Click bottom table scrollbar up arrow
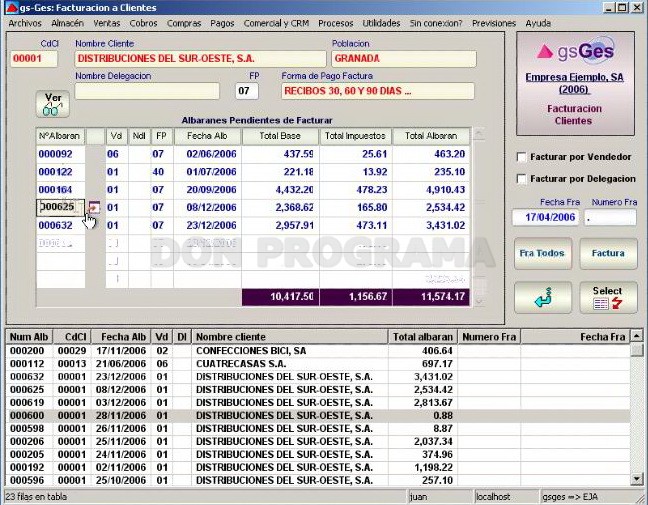 tap(636, 336)
